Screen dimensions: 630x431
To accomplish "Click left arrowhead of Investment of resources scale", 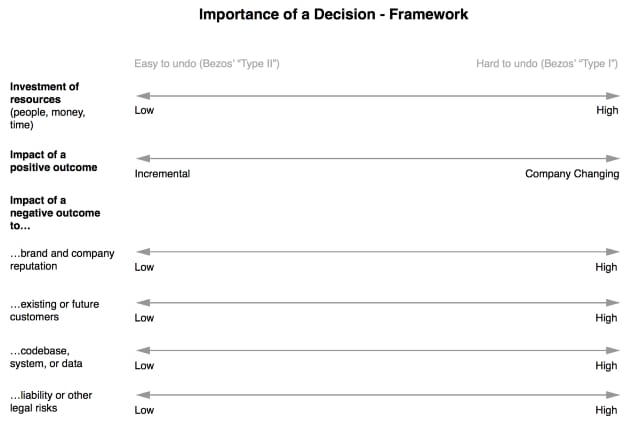I will click(143, 96).
